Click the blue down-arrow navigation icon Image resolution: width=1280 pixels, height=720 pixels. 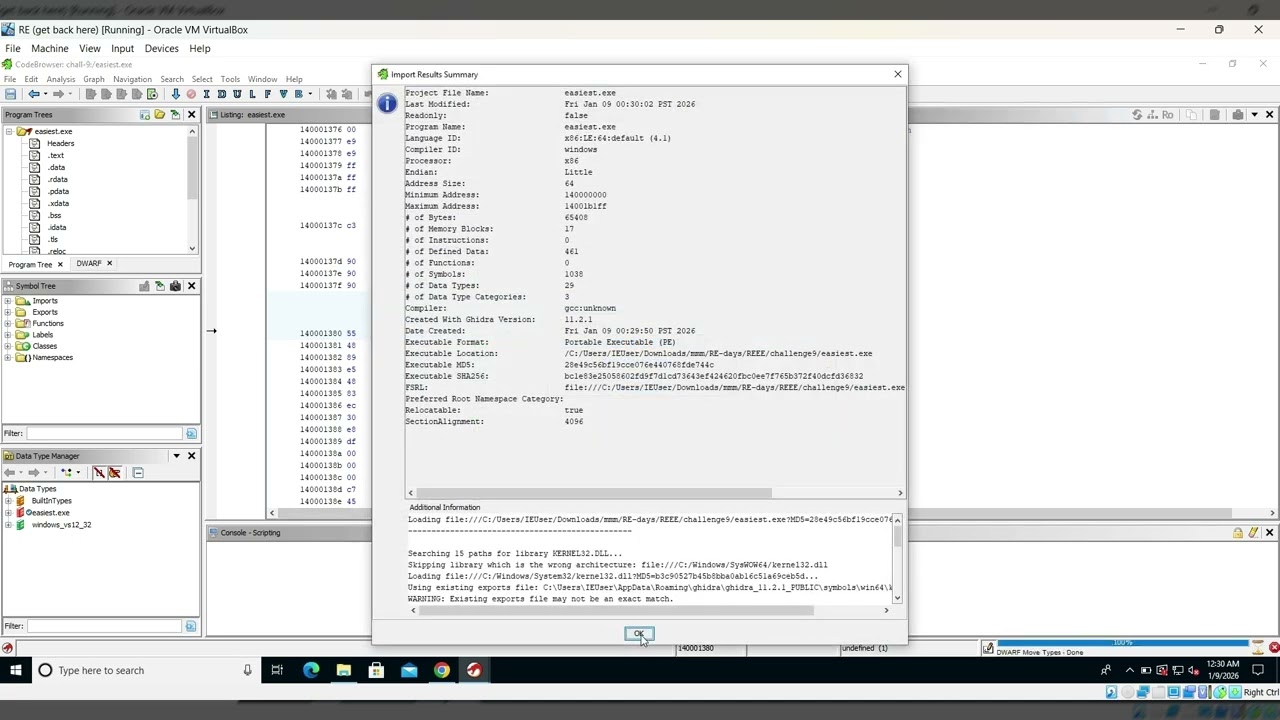click(x=175, y=94)
